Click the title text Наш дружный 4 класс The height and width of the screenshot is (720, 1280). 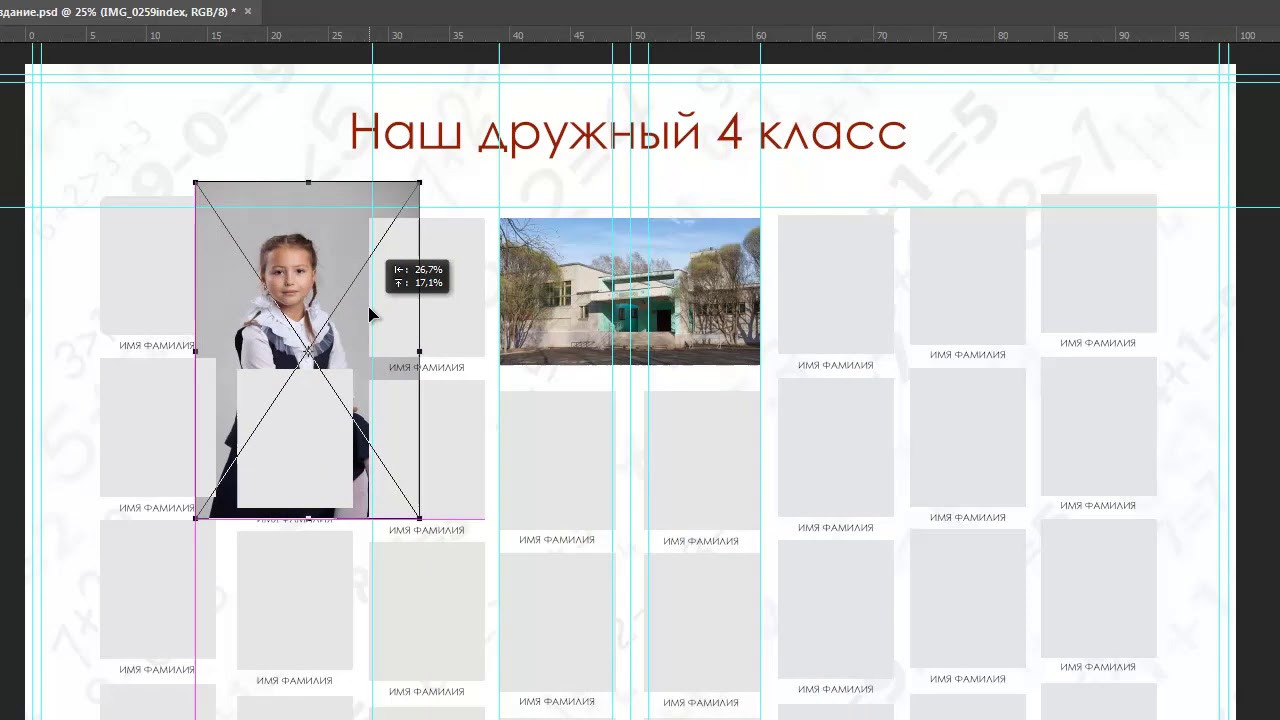[628, 132]
